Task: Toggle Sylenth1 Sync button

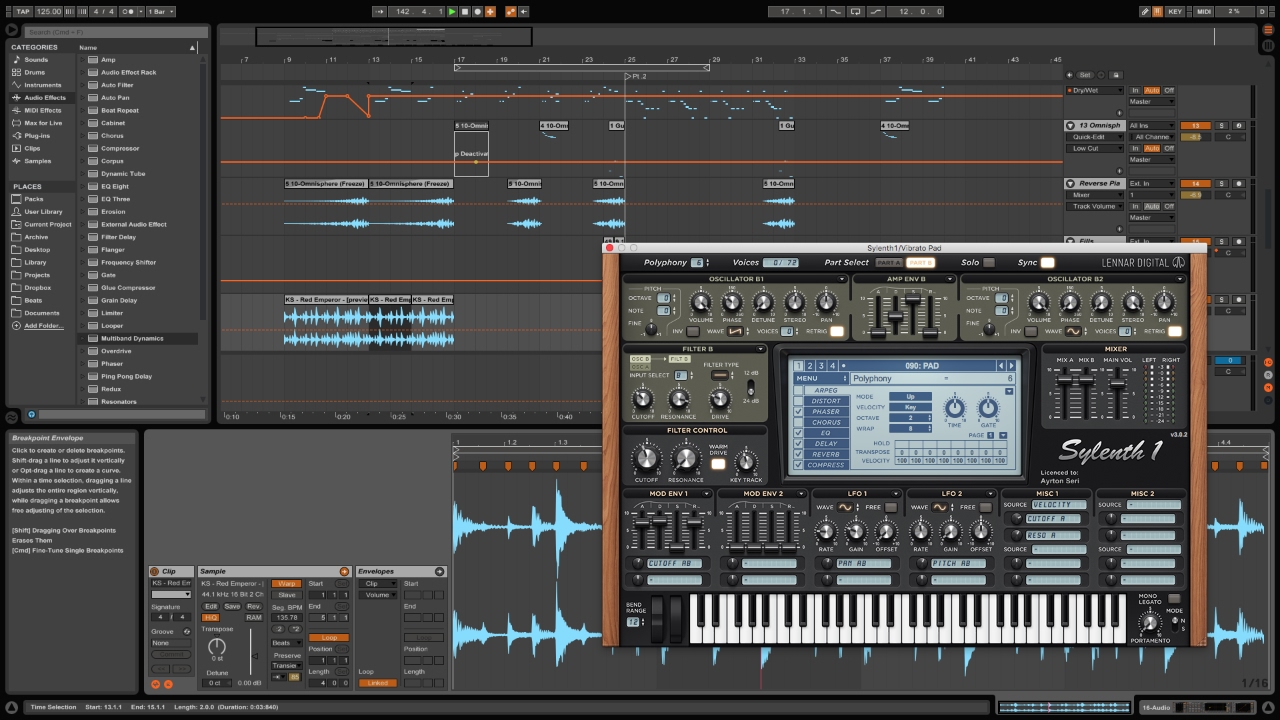Action: coord(1047,263)
